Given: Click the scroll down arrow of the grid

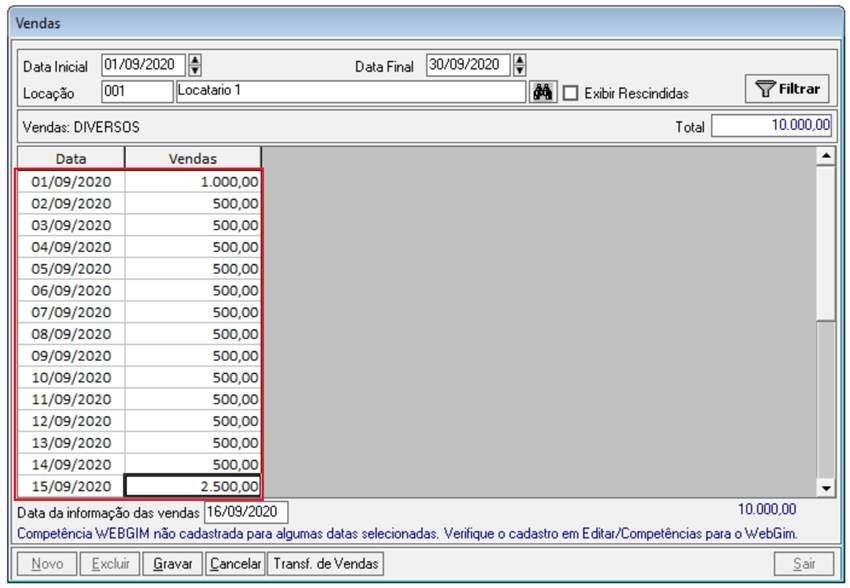Looking at the screenshot, I should (x=826, y=488).
